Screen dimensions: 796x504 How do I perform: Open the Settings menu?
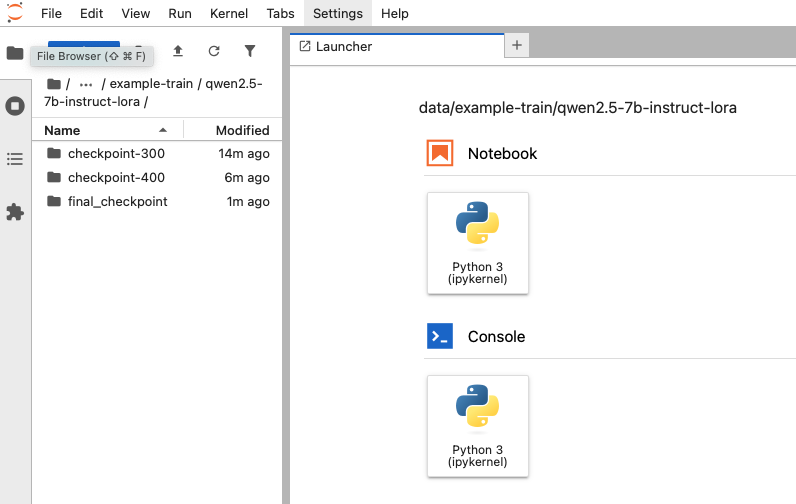tap(337, 14)
